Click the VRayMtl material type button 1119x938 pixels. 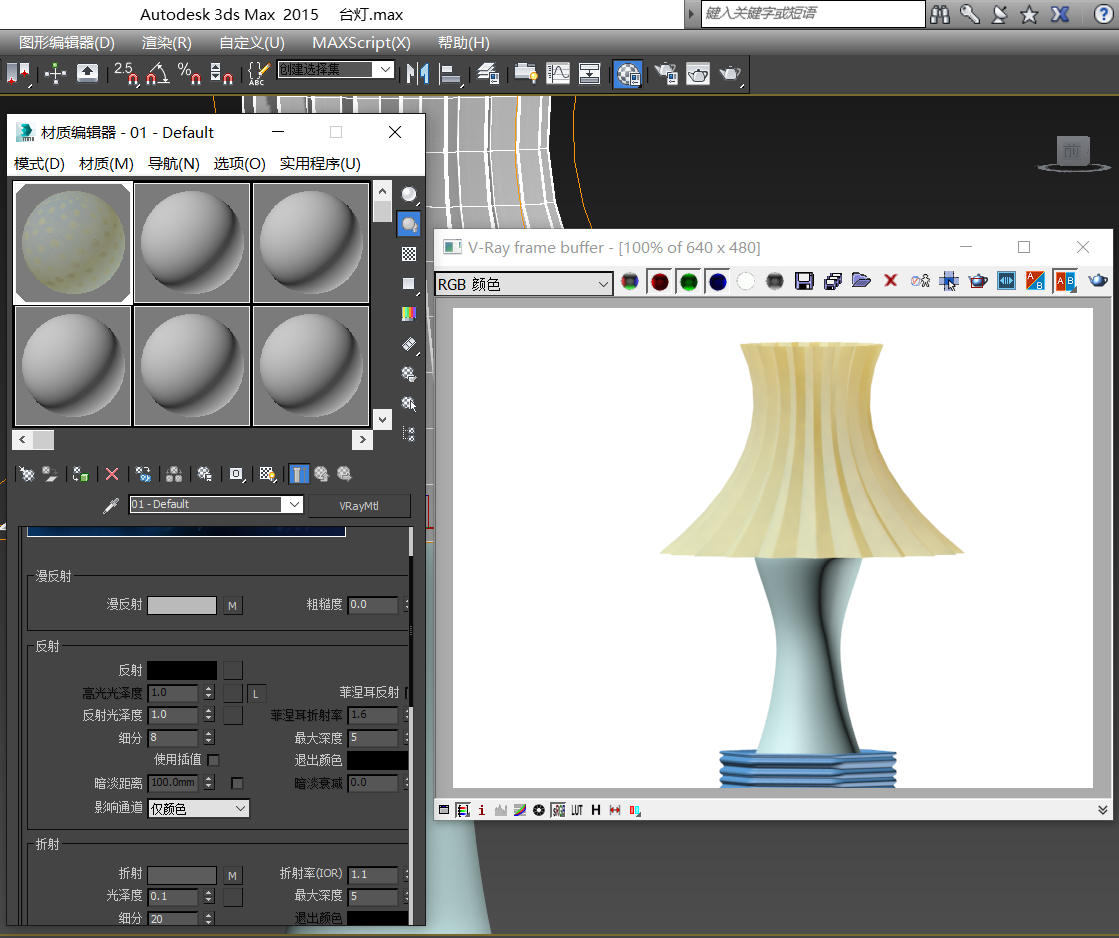point(358,506)
